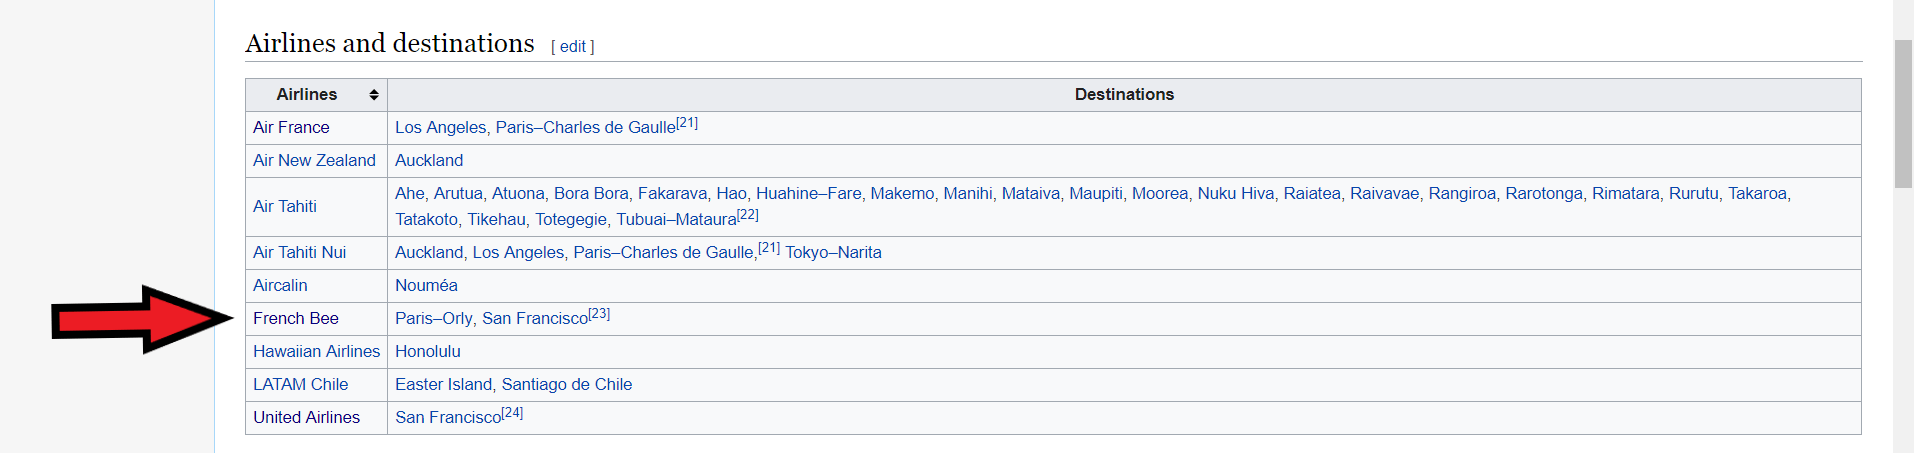Open the Totegegie destination link
The height and width of the screenshot is (453, 1914).
[571, 219]
